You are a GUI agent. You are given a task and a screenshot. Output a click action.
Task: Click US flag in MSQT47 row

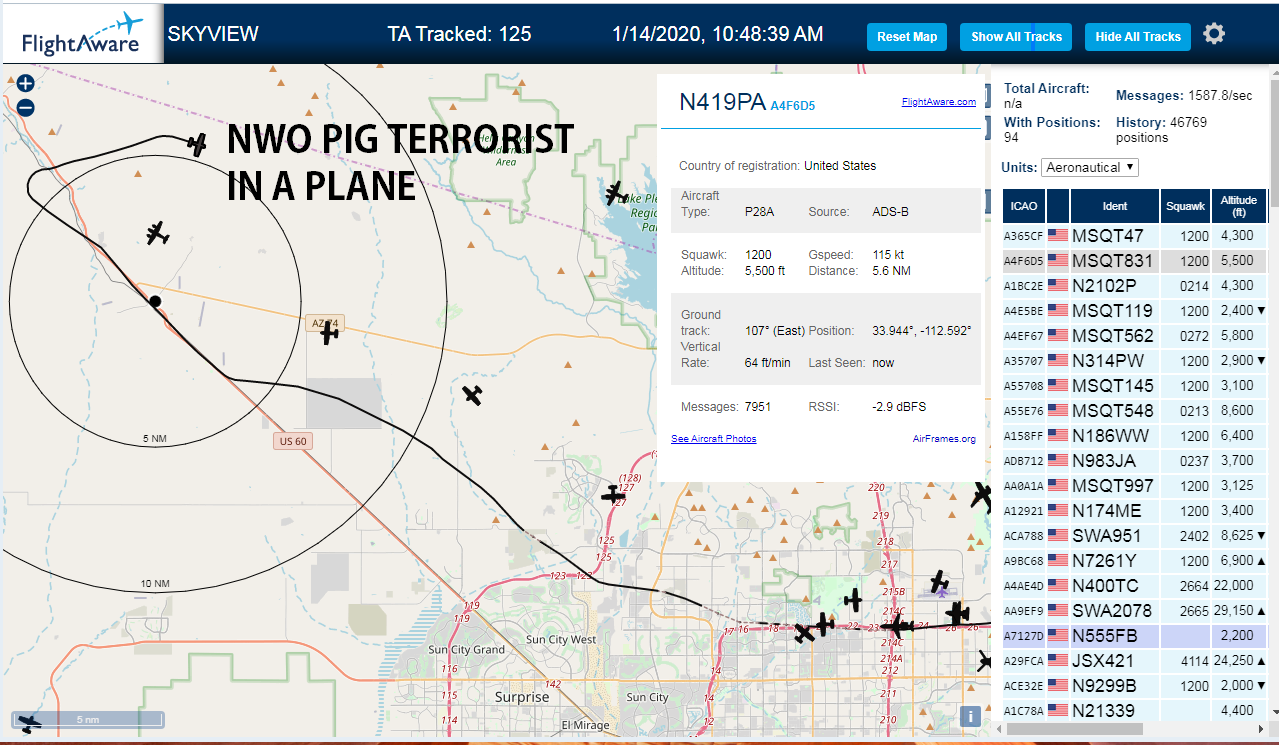(x=1058, y=236)
